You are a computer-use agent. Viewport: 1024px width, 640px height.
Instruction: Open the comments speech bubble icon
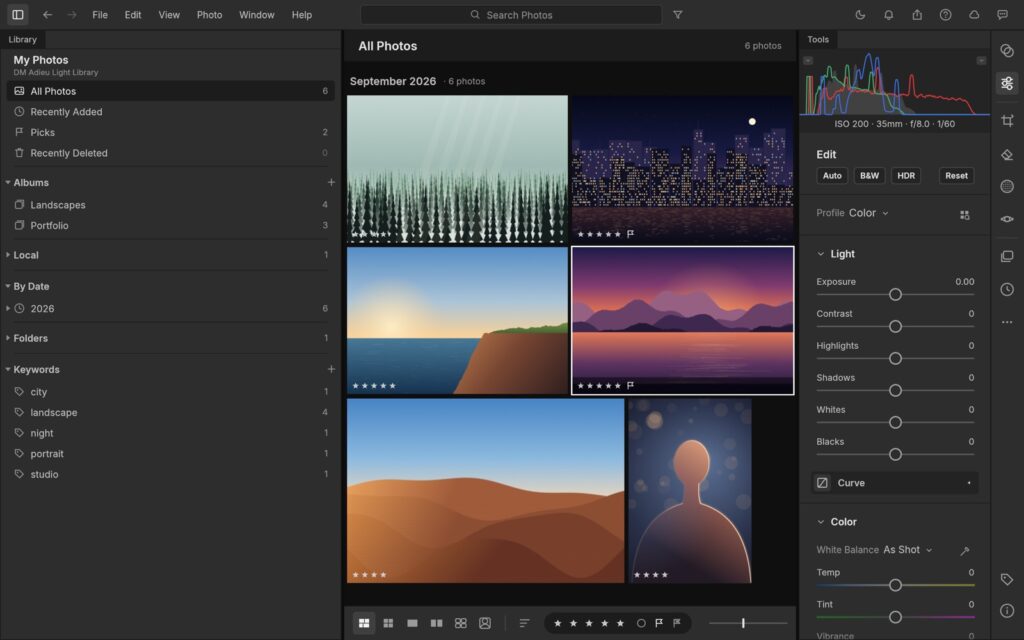1002,14
